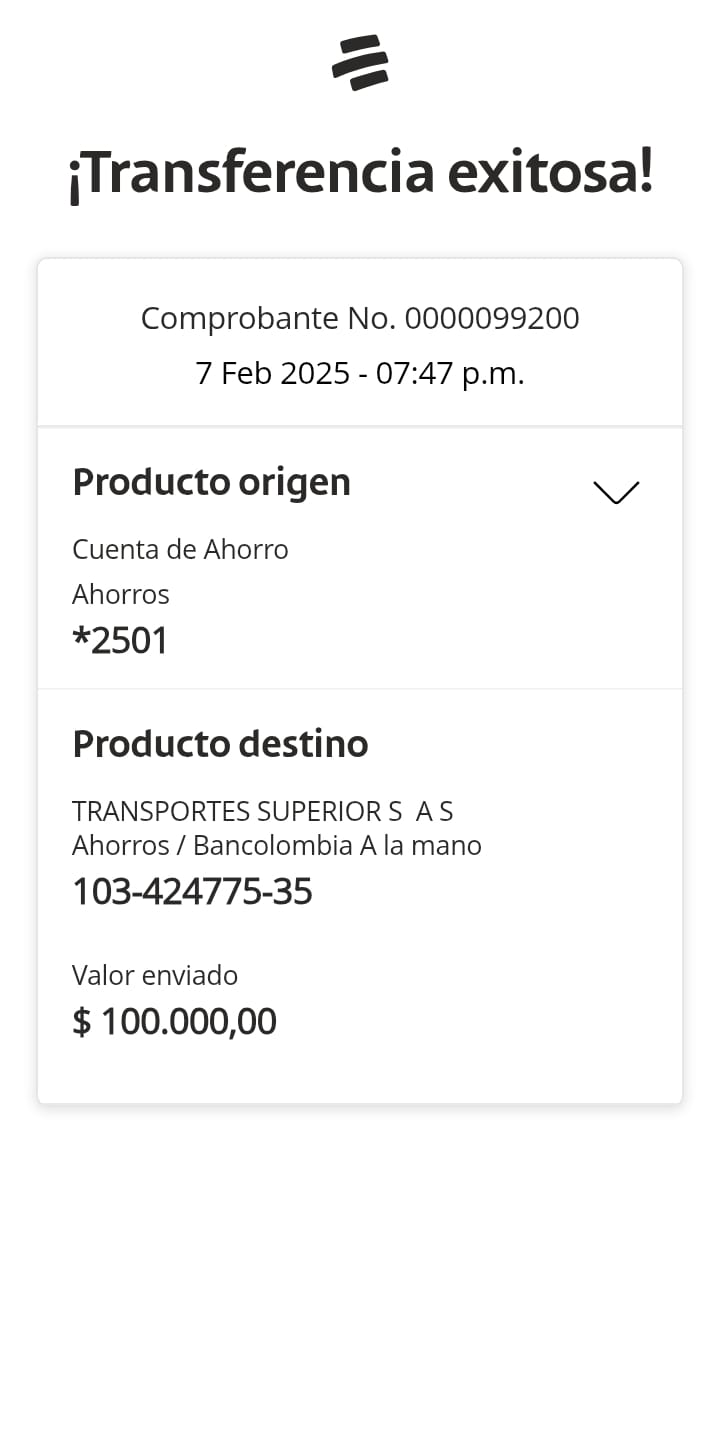The width and height of the screenshot is (720, 1429).
Task: Tap the time 07:47 p.m.
Action: tap(450, 373)
